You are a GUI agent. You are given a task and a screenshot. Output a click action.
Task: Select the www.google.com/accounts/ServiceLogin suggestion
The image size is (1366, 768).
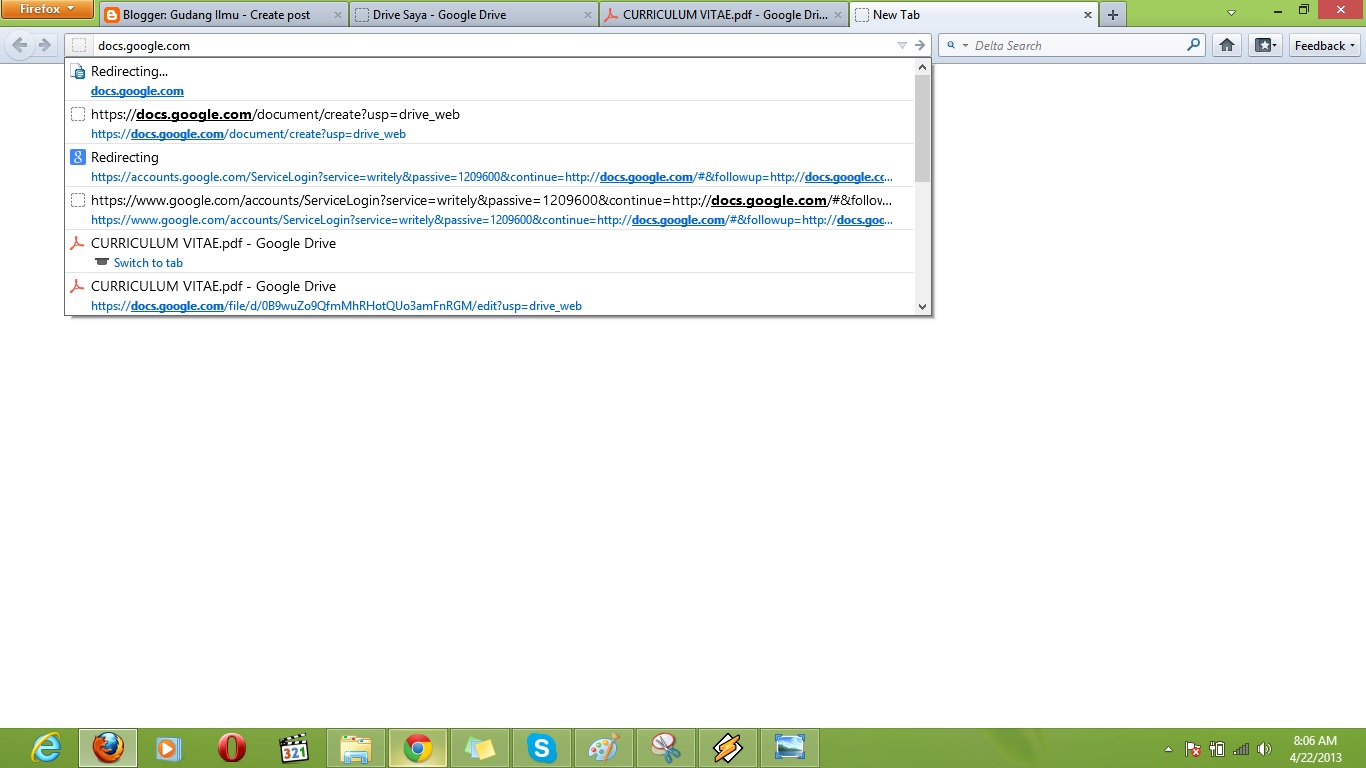click(x=490, y=209)
